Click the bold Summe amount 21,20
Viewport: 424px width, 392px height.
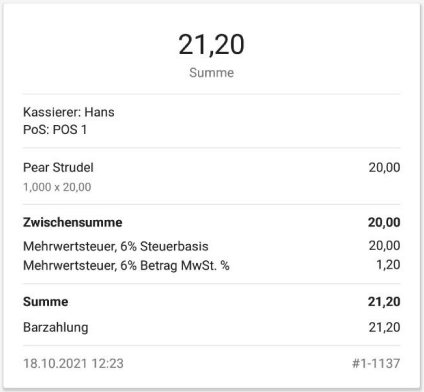[384, 302]
